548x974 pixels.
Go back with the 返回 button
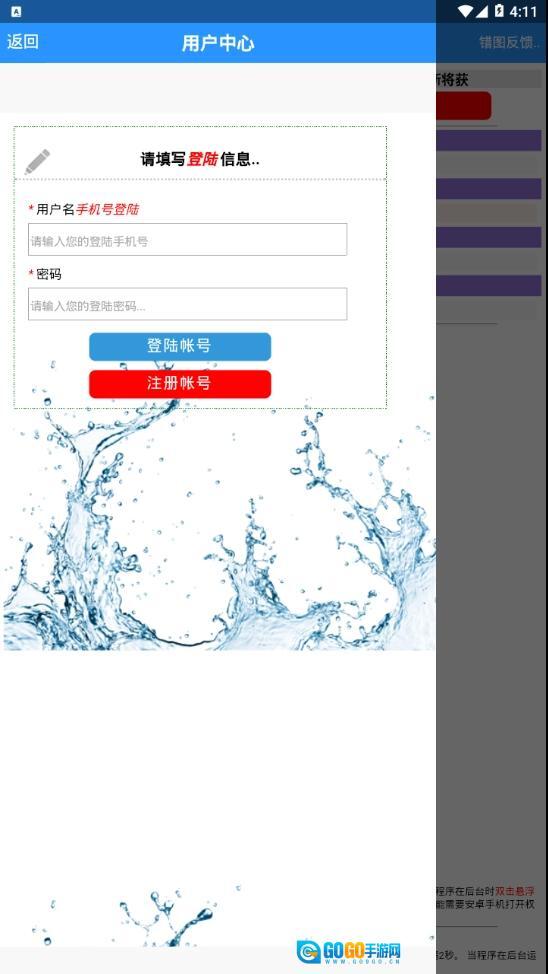click(23, 42)
